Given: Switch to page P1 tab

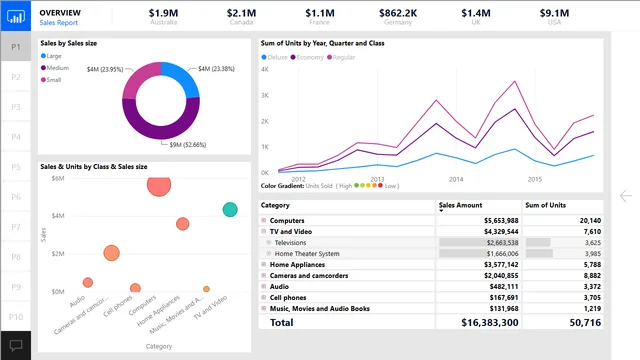Looking at the screenshot, I should [16, 47].
